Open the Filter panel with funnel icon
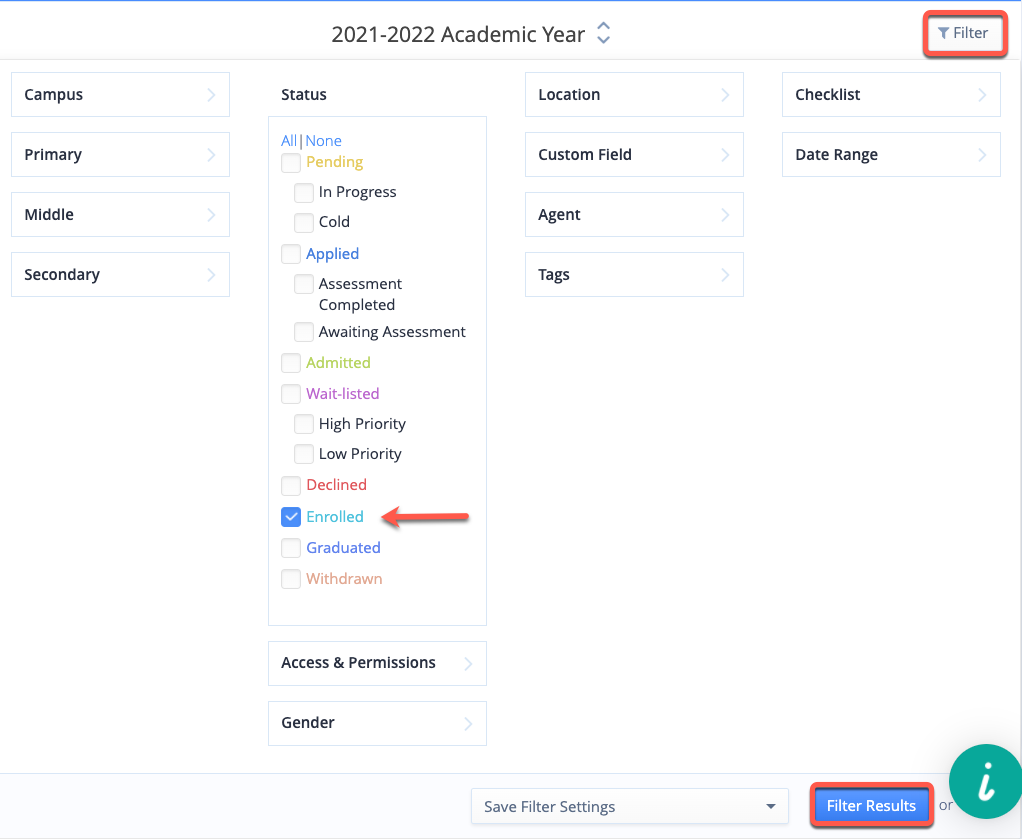This screenshot has width=1022, height=839. 963,33
